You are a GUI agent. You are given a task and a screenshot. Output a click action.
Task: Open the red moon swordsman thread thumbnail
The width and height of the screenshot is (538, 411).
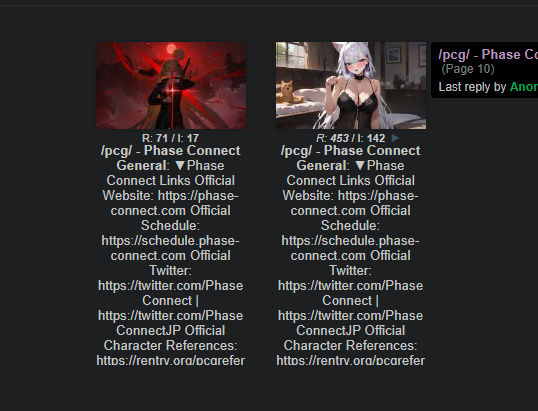click(171, 85)
